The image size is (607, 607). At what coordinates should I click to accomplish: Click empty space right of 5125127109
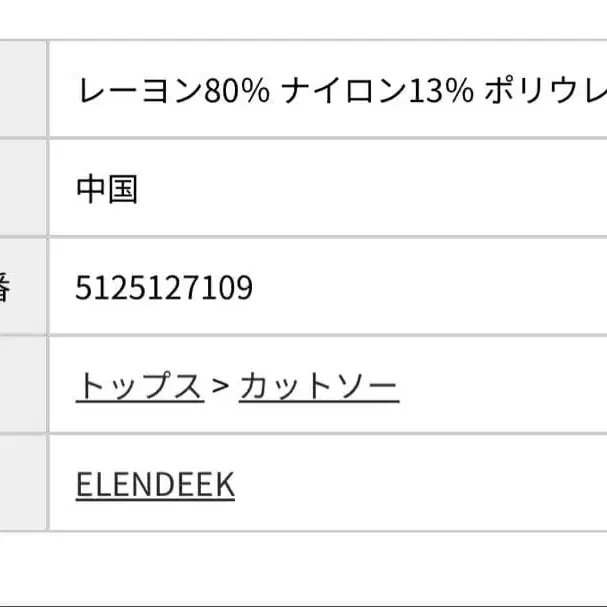(x=430, y=289)
